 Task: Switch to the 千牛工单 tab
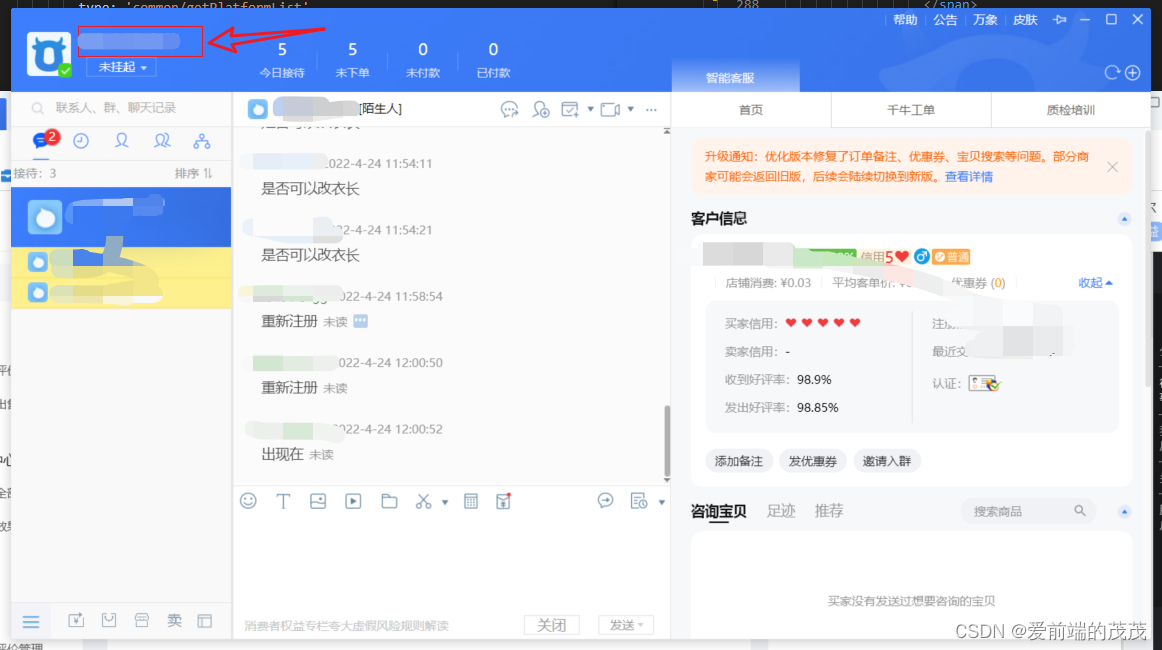[x=911, y=110]
